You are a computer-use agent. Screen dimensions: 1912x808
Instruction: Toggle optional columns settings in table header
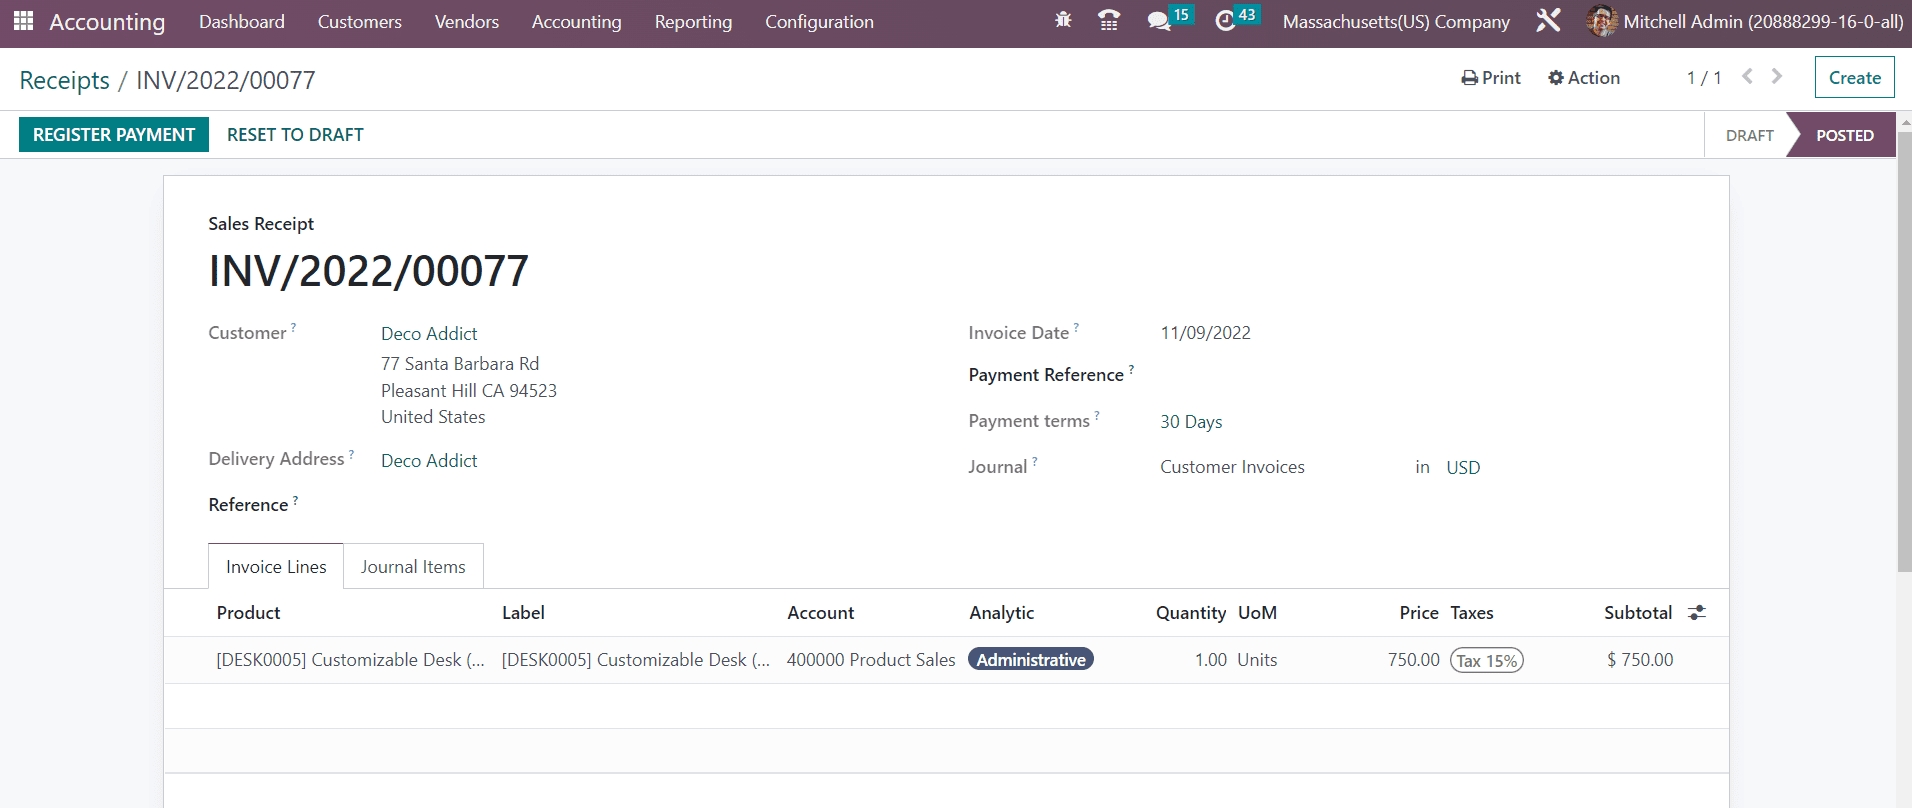pyautogui.click(x=1697, y=613)
